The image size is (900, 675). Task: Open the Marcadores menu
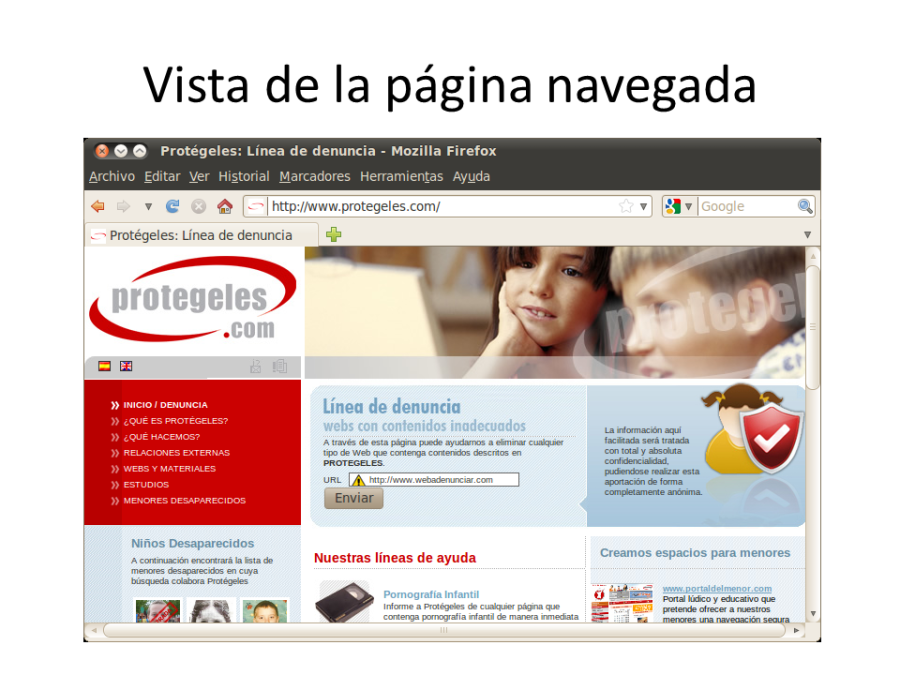(x=318, y=176)
